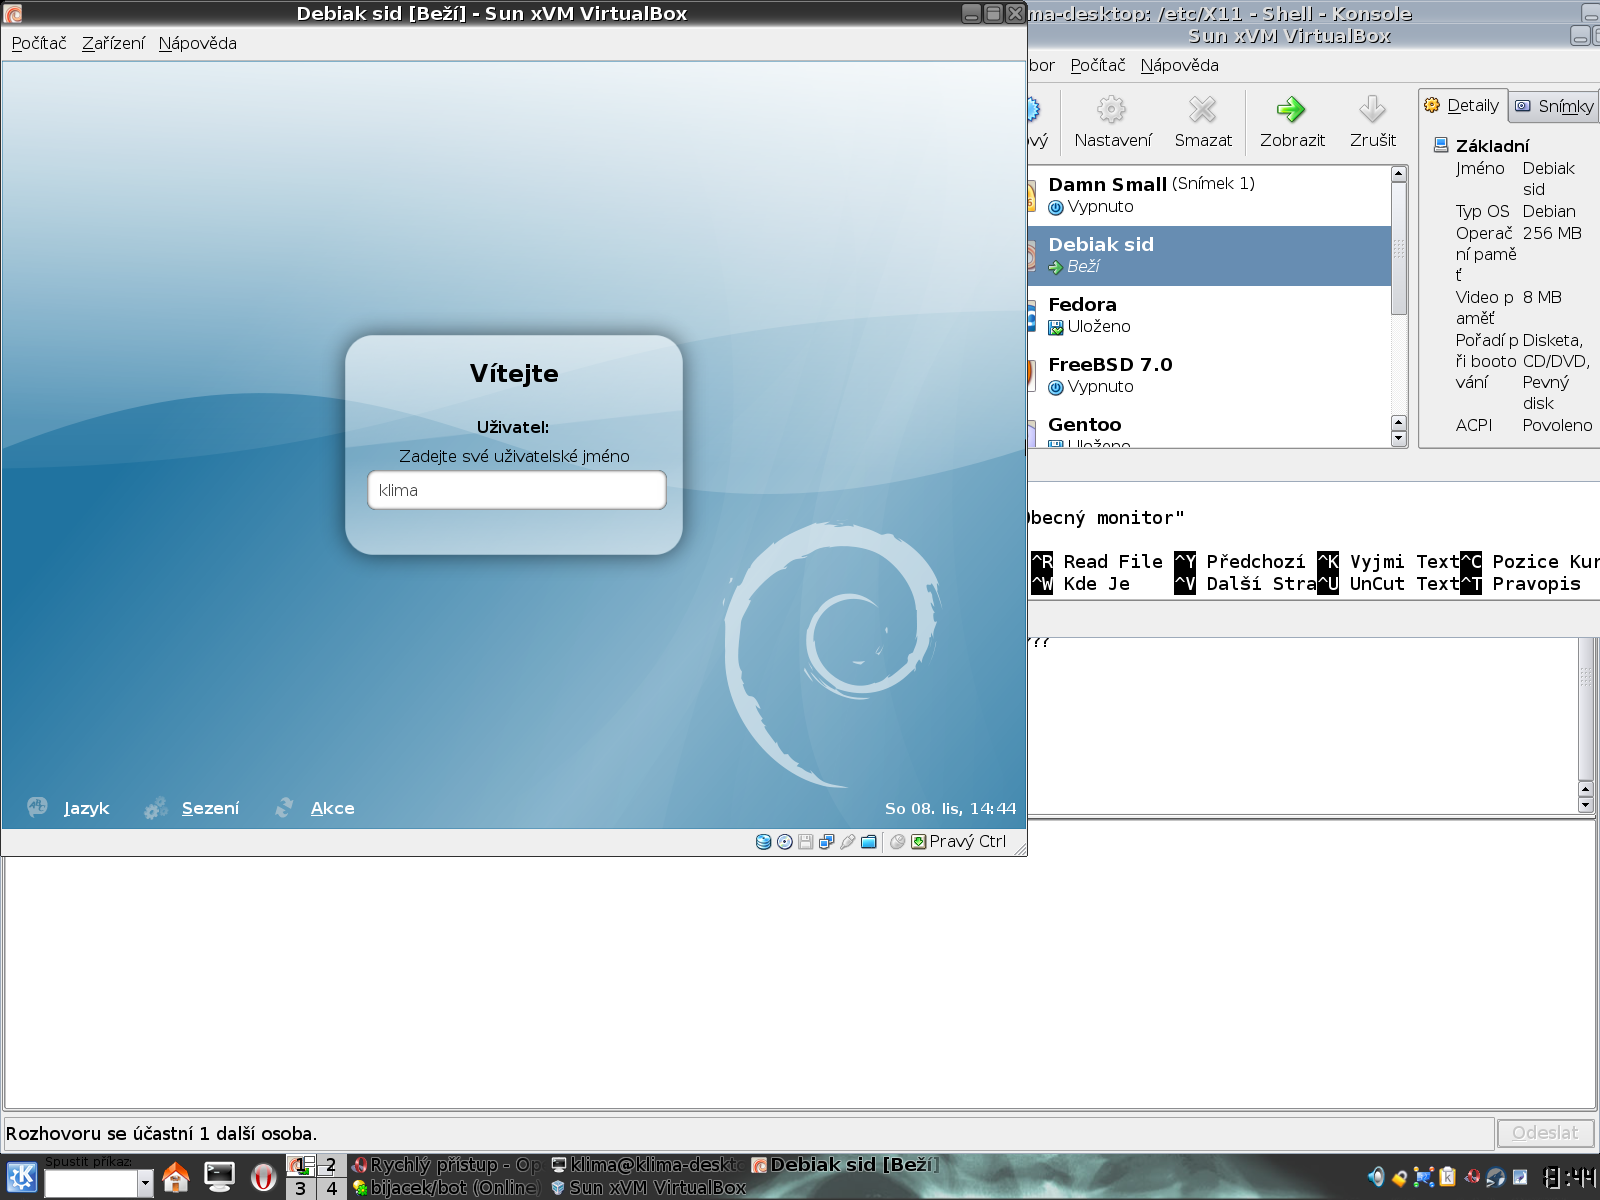Click the VM list scroll down arrow

pos(1399,439)
